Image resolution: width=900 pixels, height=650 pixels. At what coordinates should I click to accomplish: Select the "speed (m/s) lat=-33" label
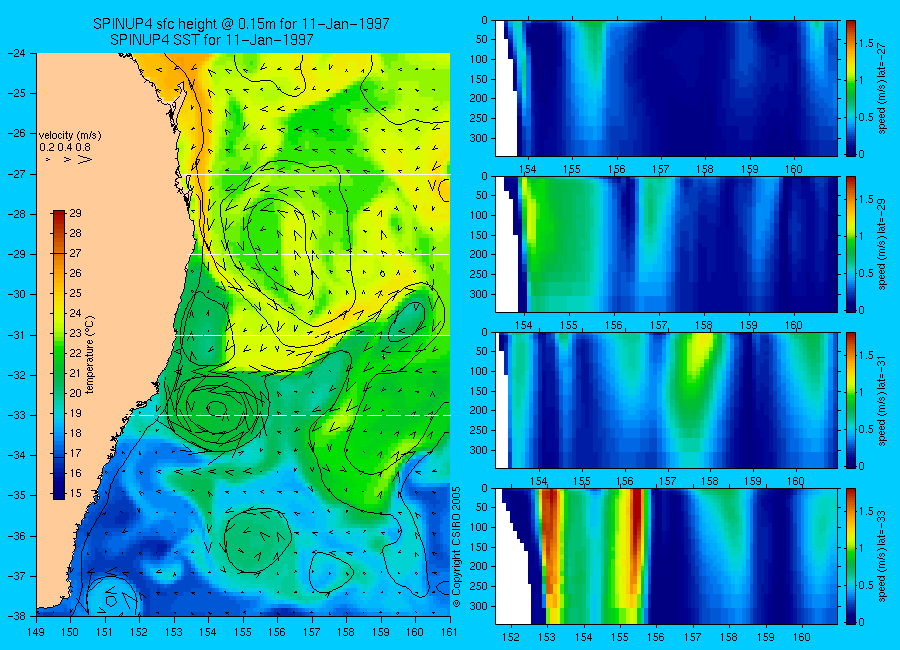tap(882, 557)
